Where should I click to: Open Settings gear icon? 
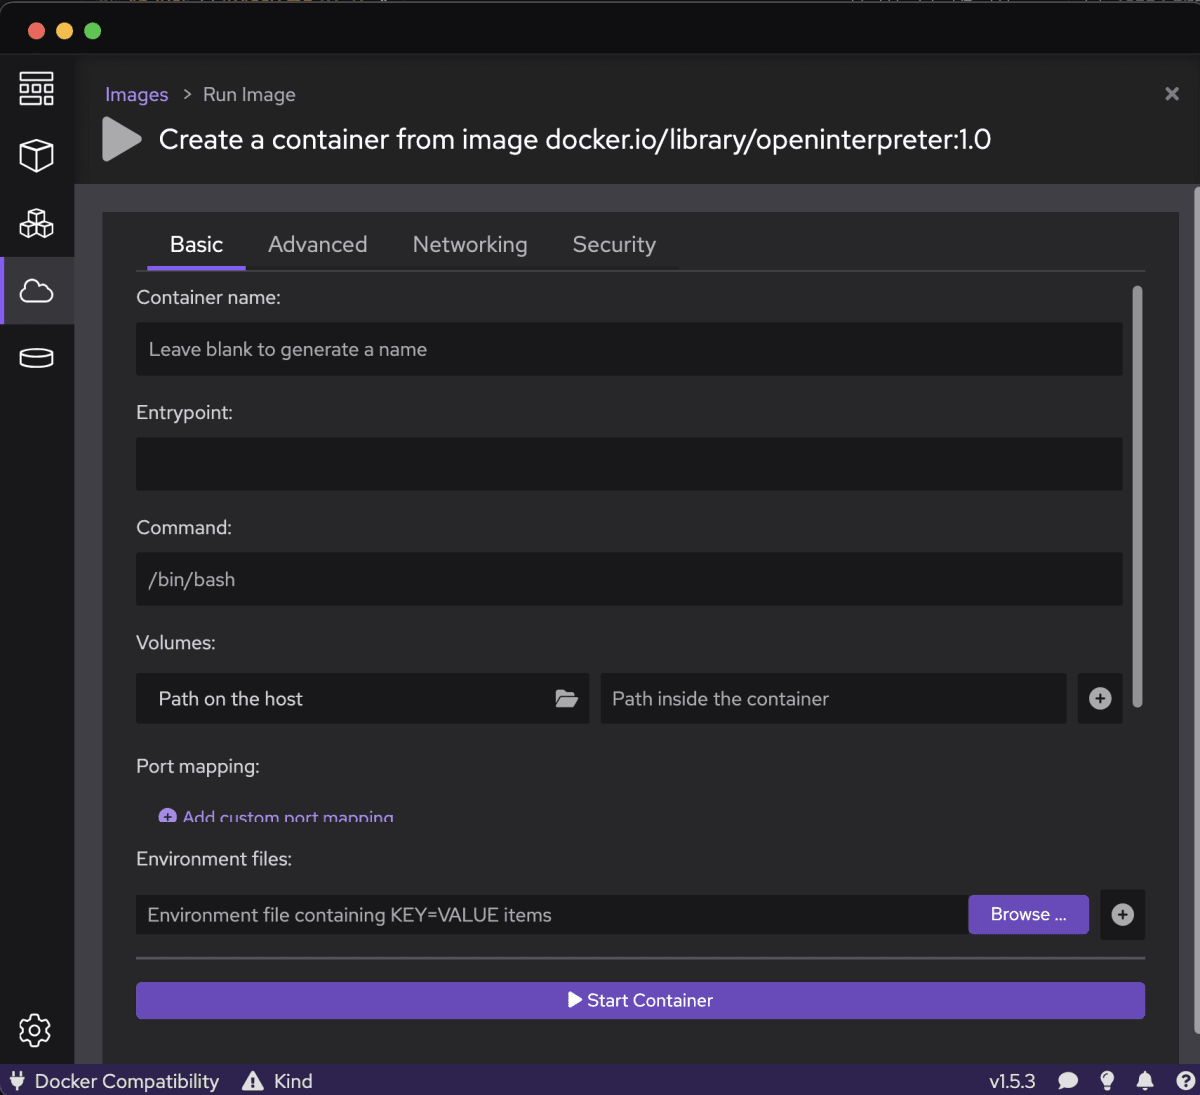[35, 1030]
